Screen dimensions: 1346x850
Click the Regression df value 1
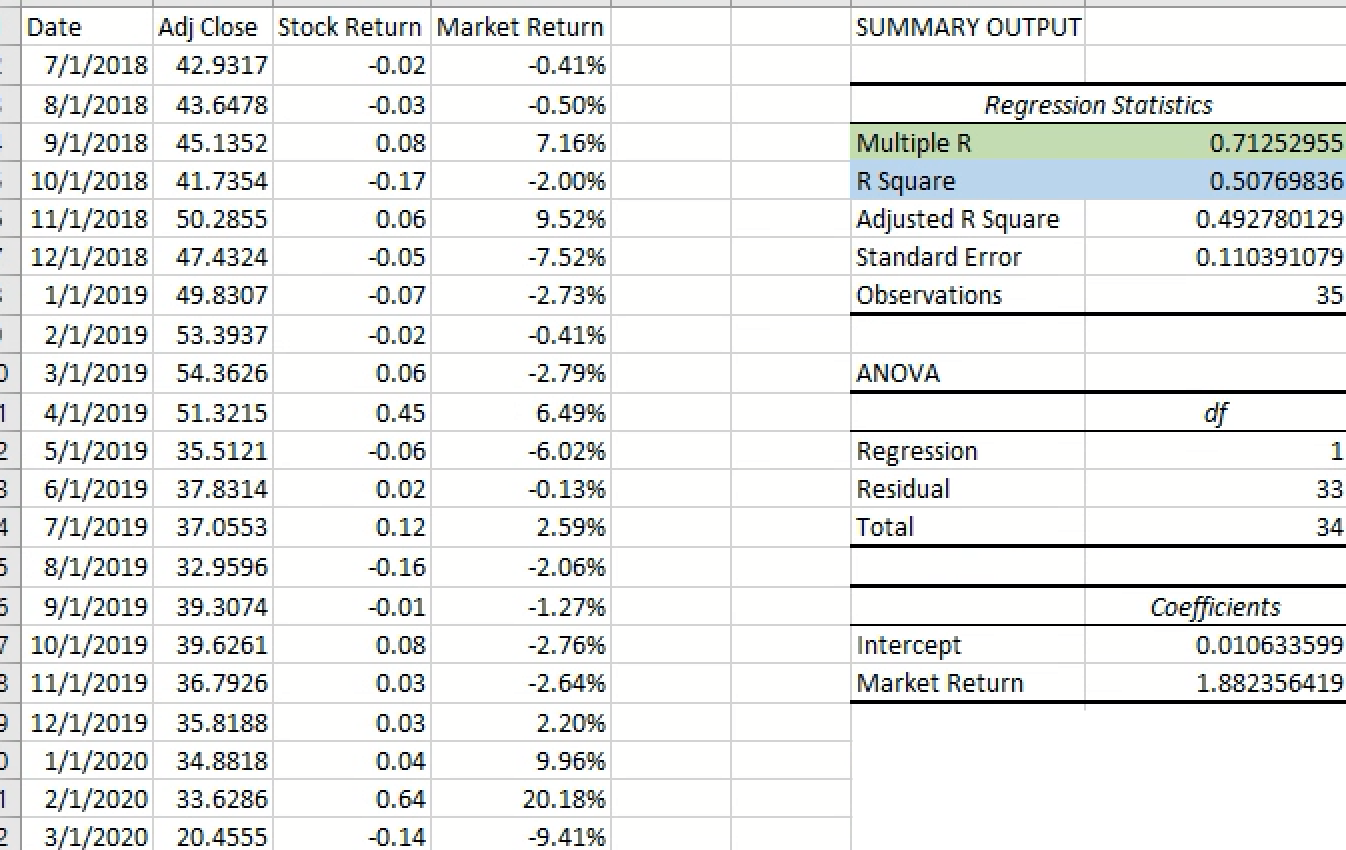[1215, 451]
